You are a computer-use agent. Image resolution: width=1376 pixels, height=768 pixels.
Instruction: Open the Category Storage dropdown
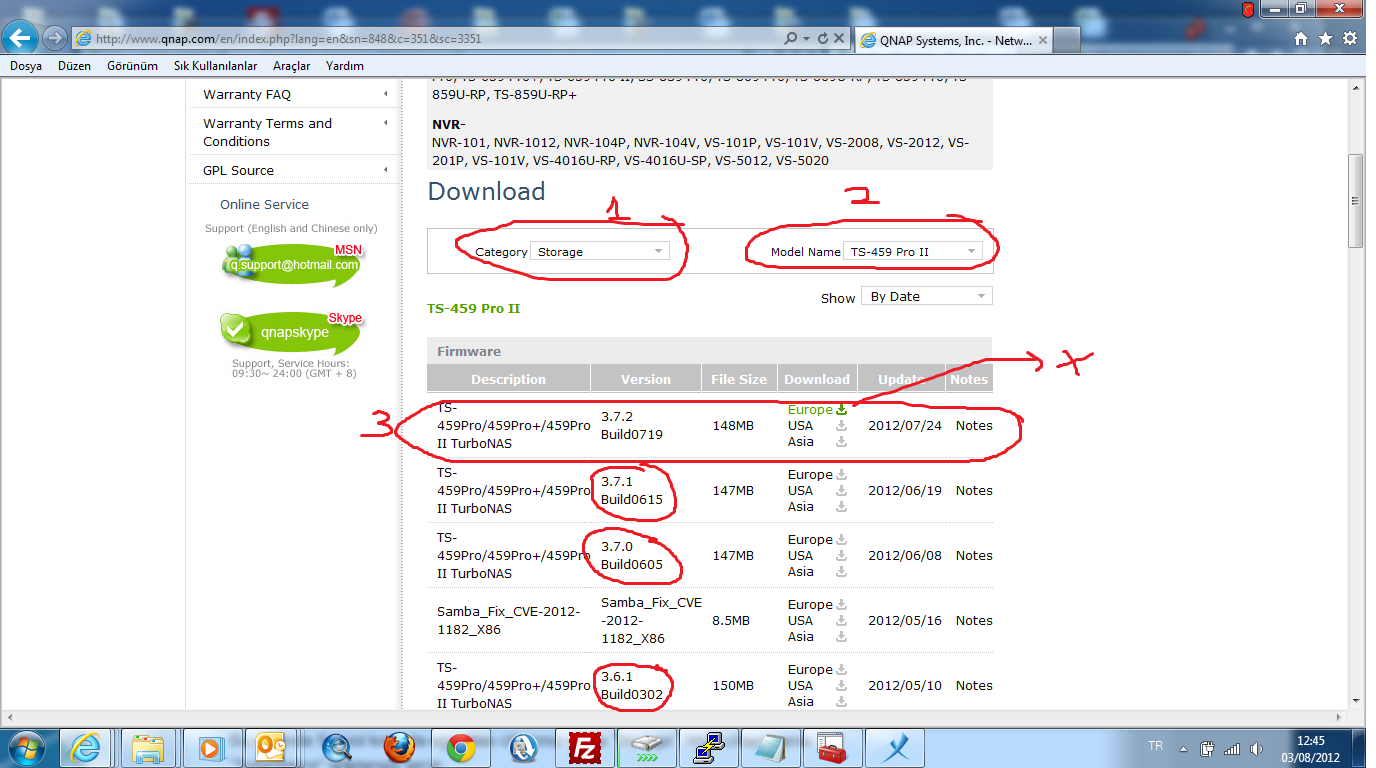(599, 252)
